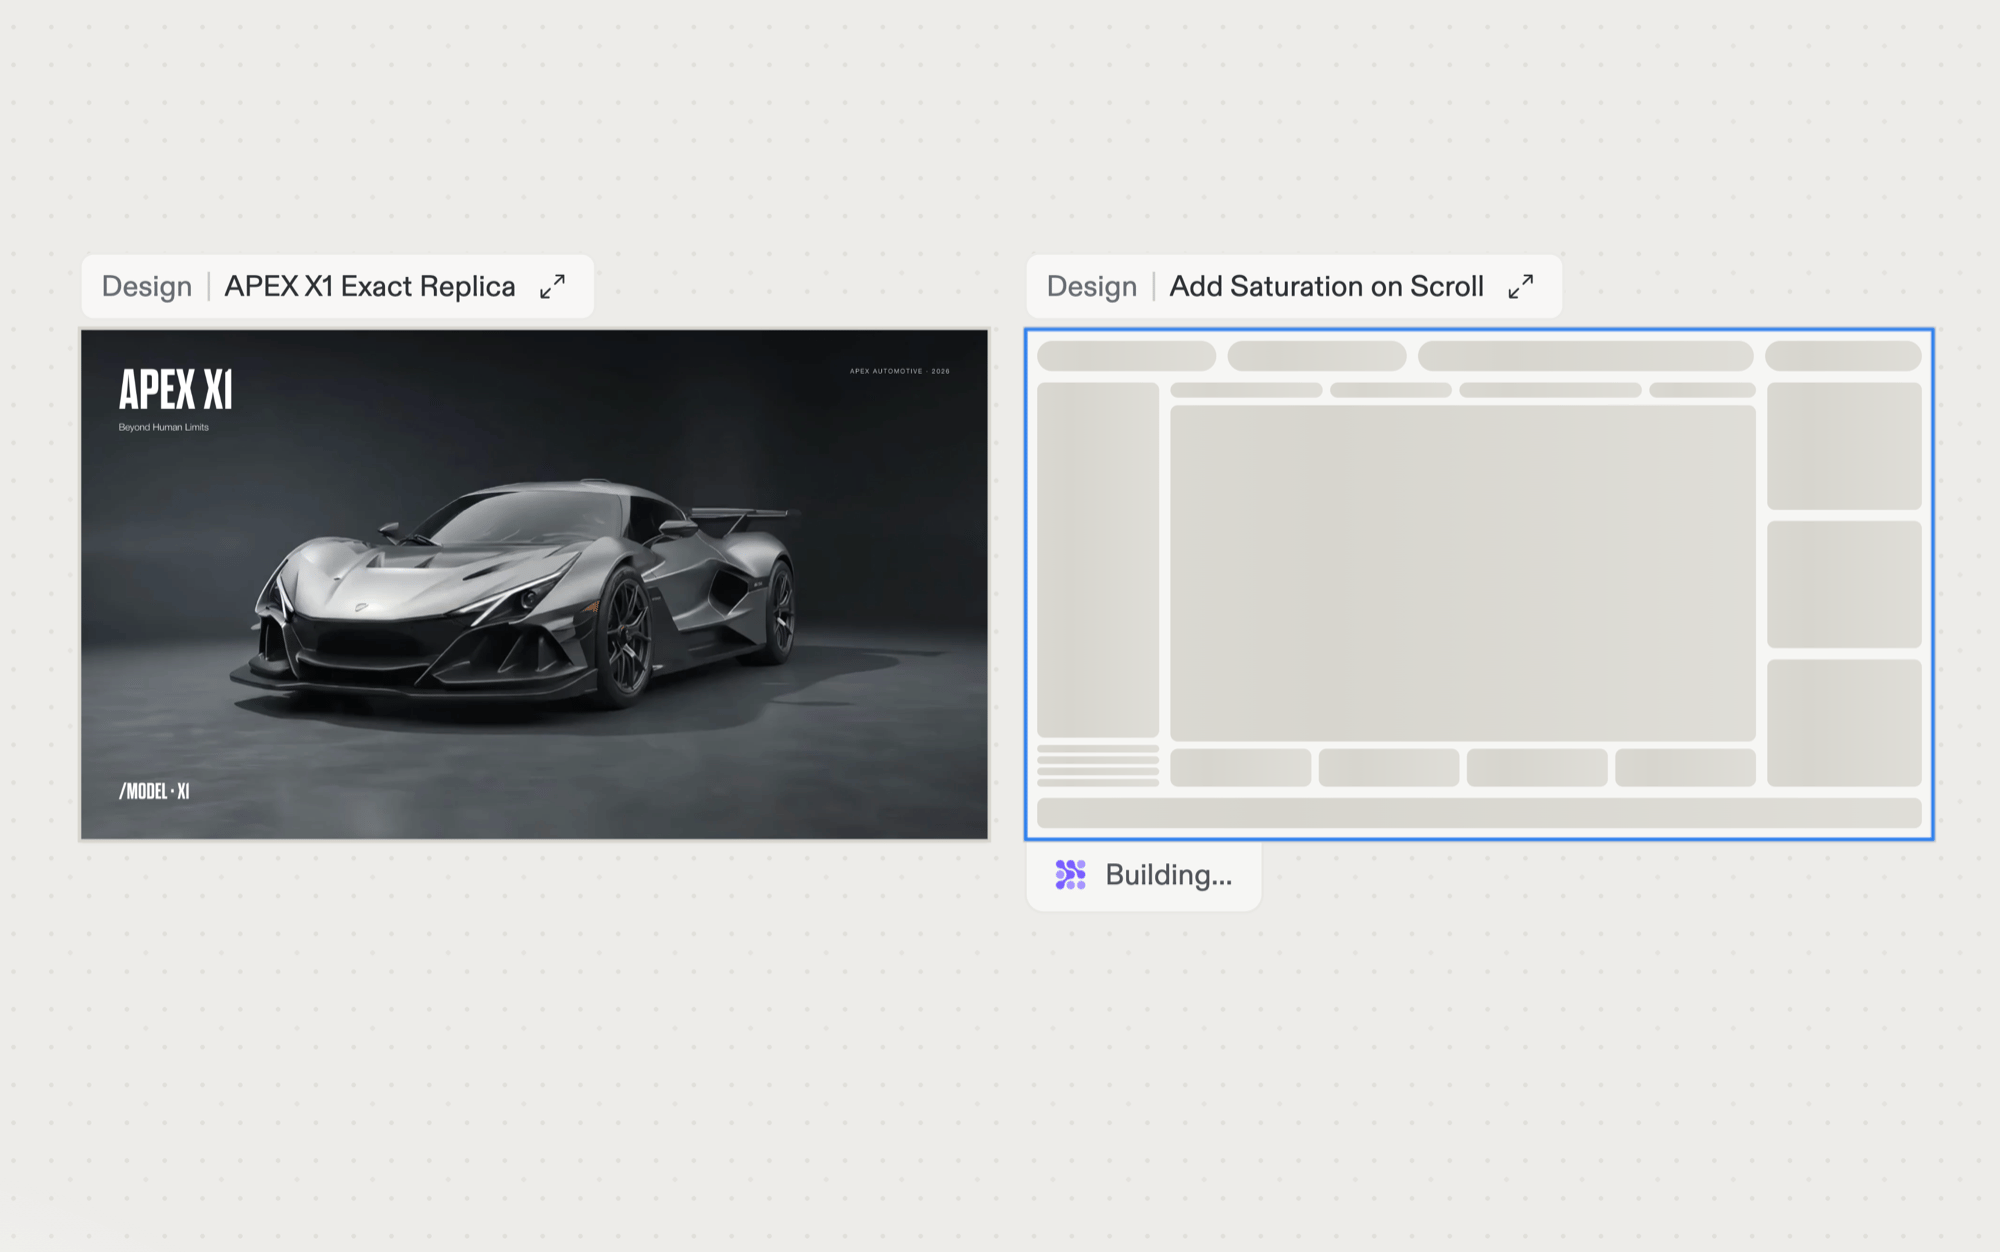This screenshot has width=2000, height=1252.
Task: Click the purple Building status icon
Action: click(x=1070, y=875)
